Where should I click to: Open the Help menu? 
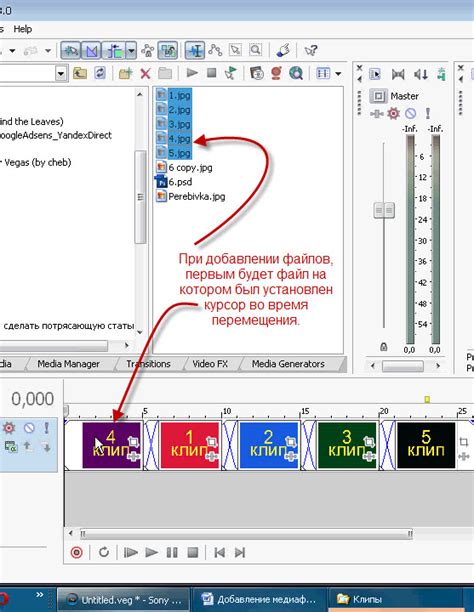pyautogui.click(x=23, y=29)
